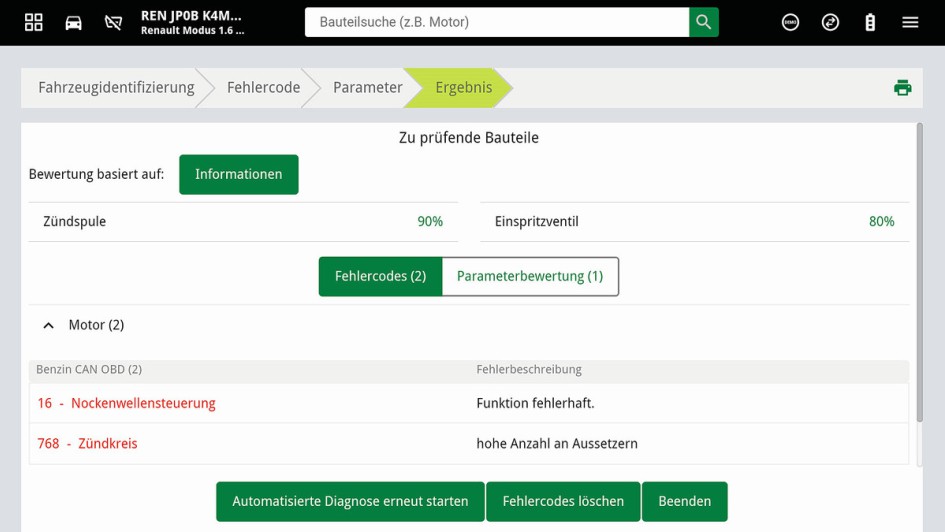The height and width of the screenshot is (532, 945).
Task: Click the REN JP0B K4M vehicle title
Action: [x=191, y=16]
